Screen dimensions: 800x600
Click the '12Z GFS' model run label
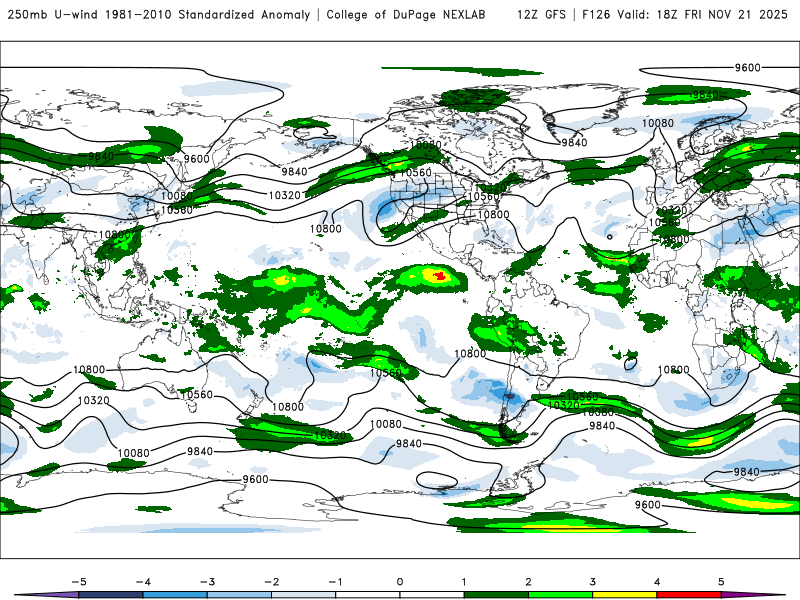541,14
